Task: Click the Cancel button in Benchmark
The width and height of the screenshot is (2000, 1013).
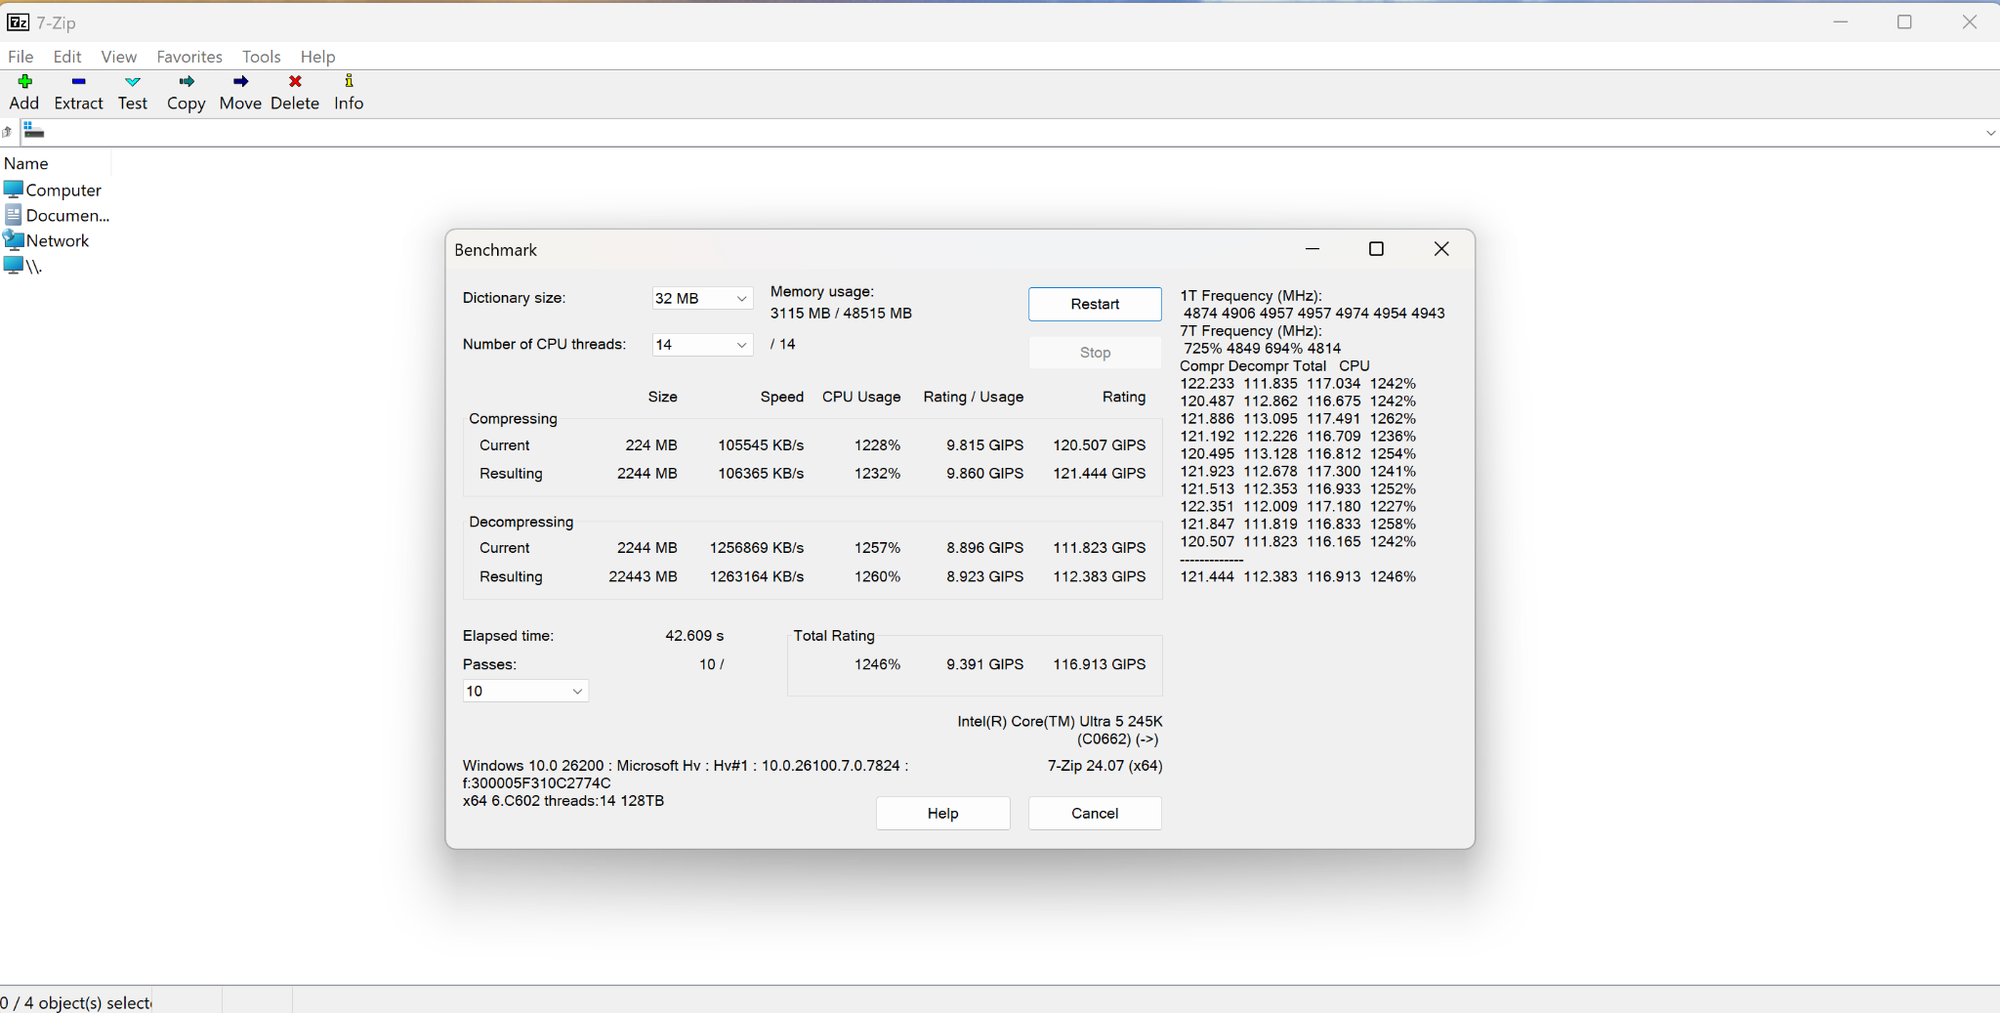Action: pos(1094,813)
